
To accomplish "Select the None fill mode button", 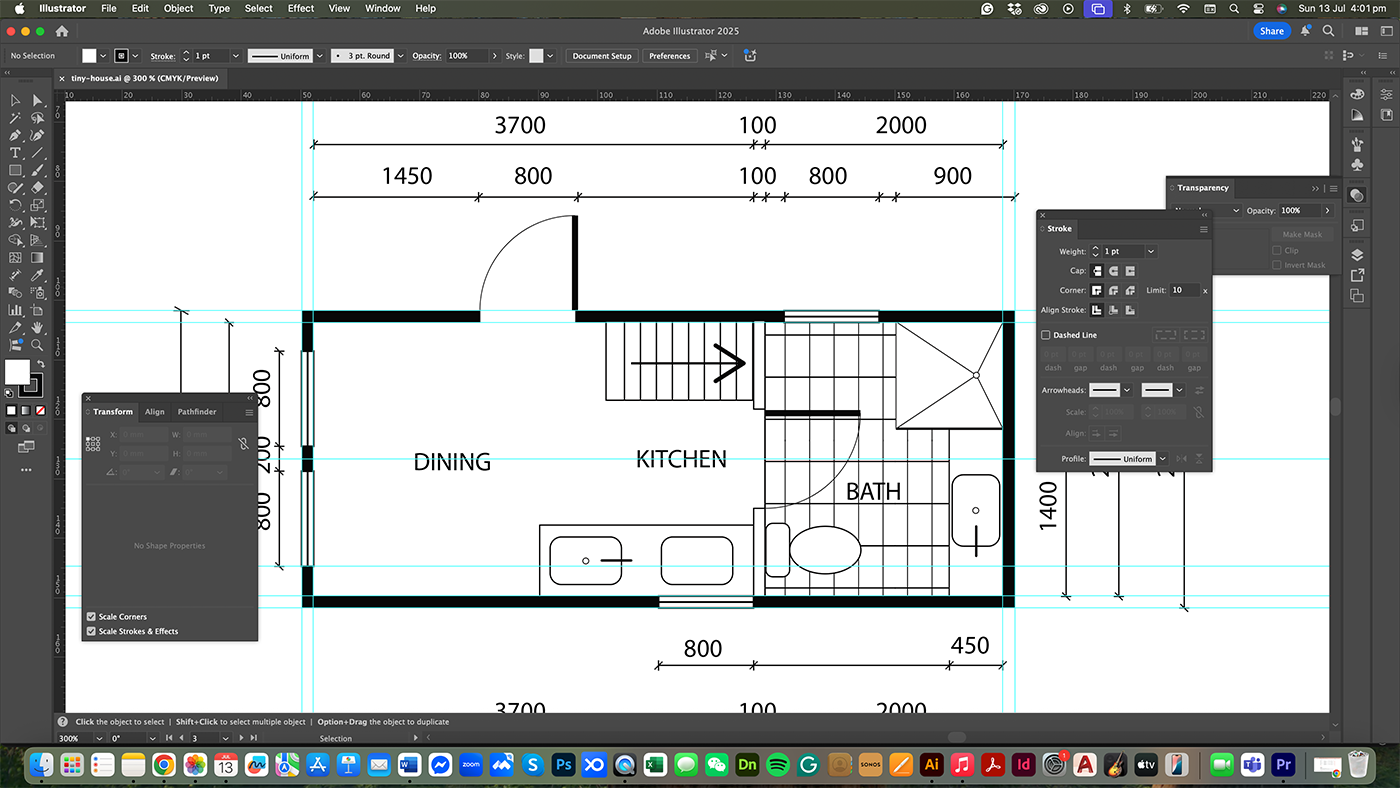I will click(40, 411).
